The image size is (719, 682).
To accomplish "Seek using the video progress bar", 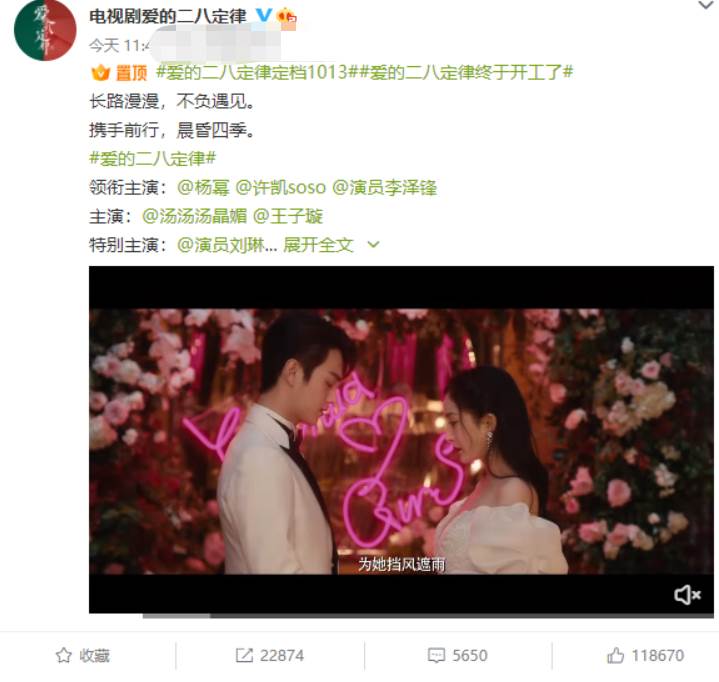I will (428, 616).
